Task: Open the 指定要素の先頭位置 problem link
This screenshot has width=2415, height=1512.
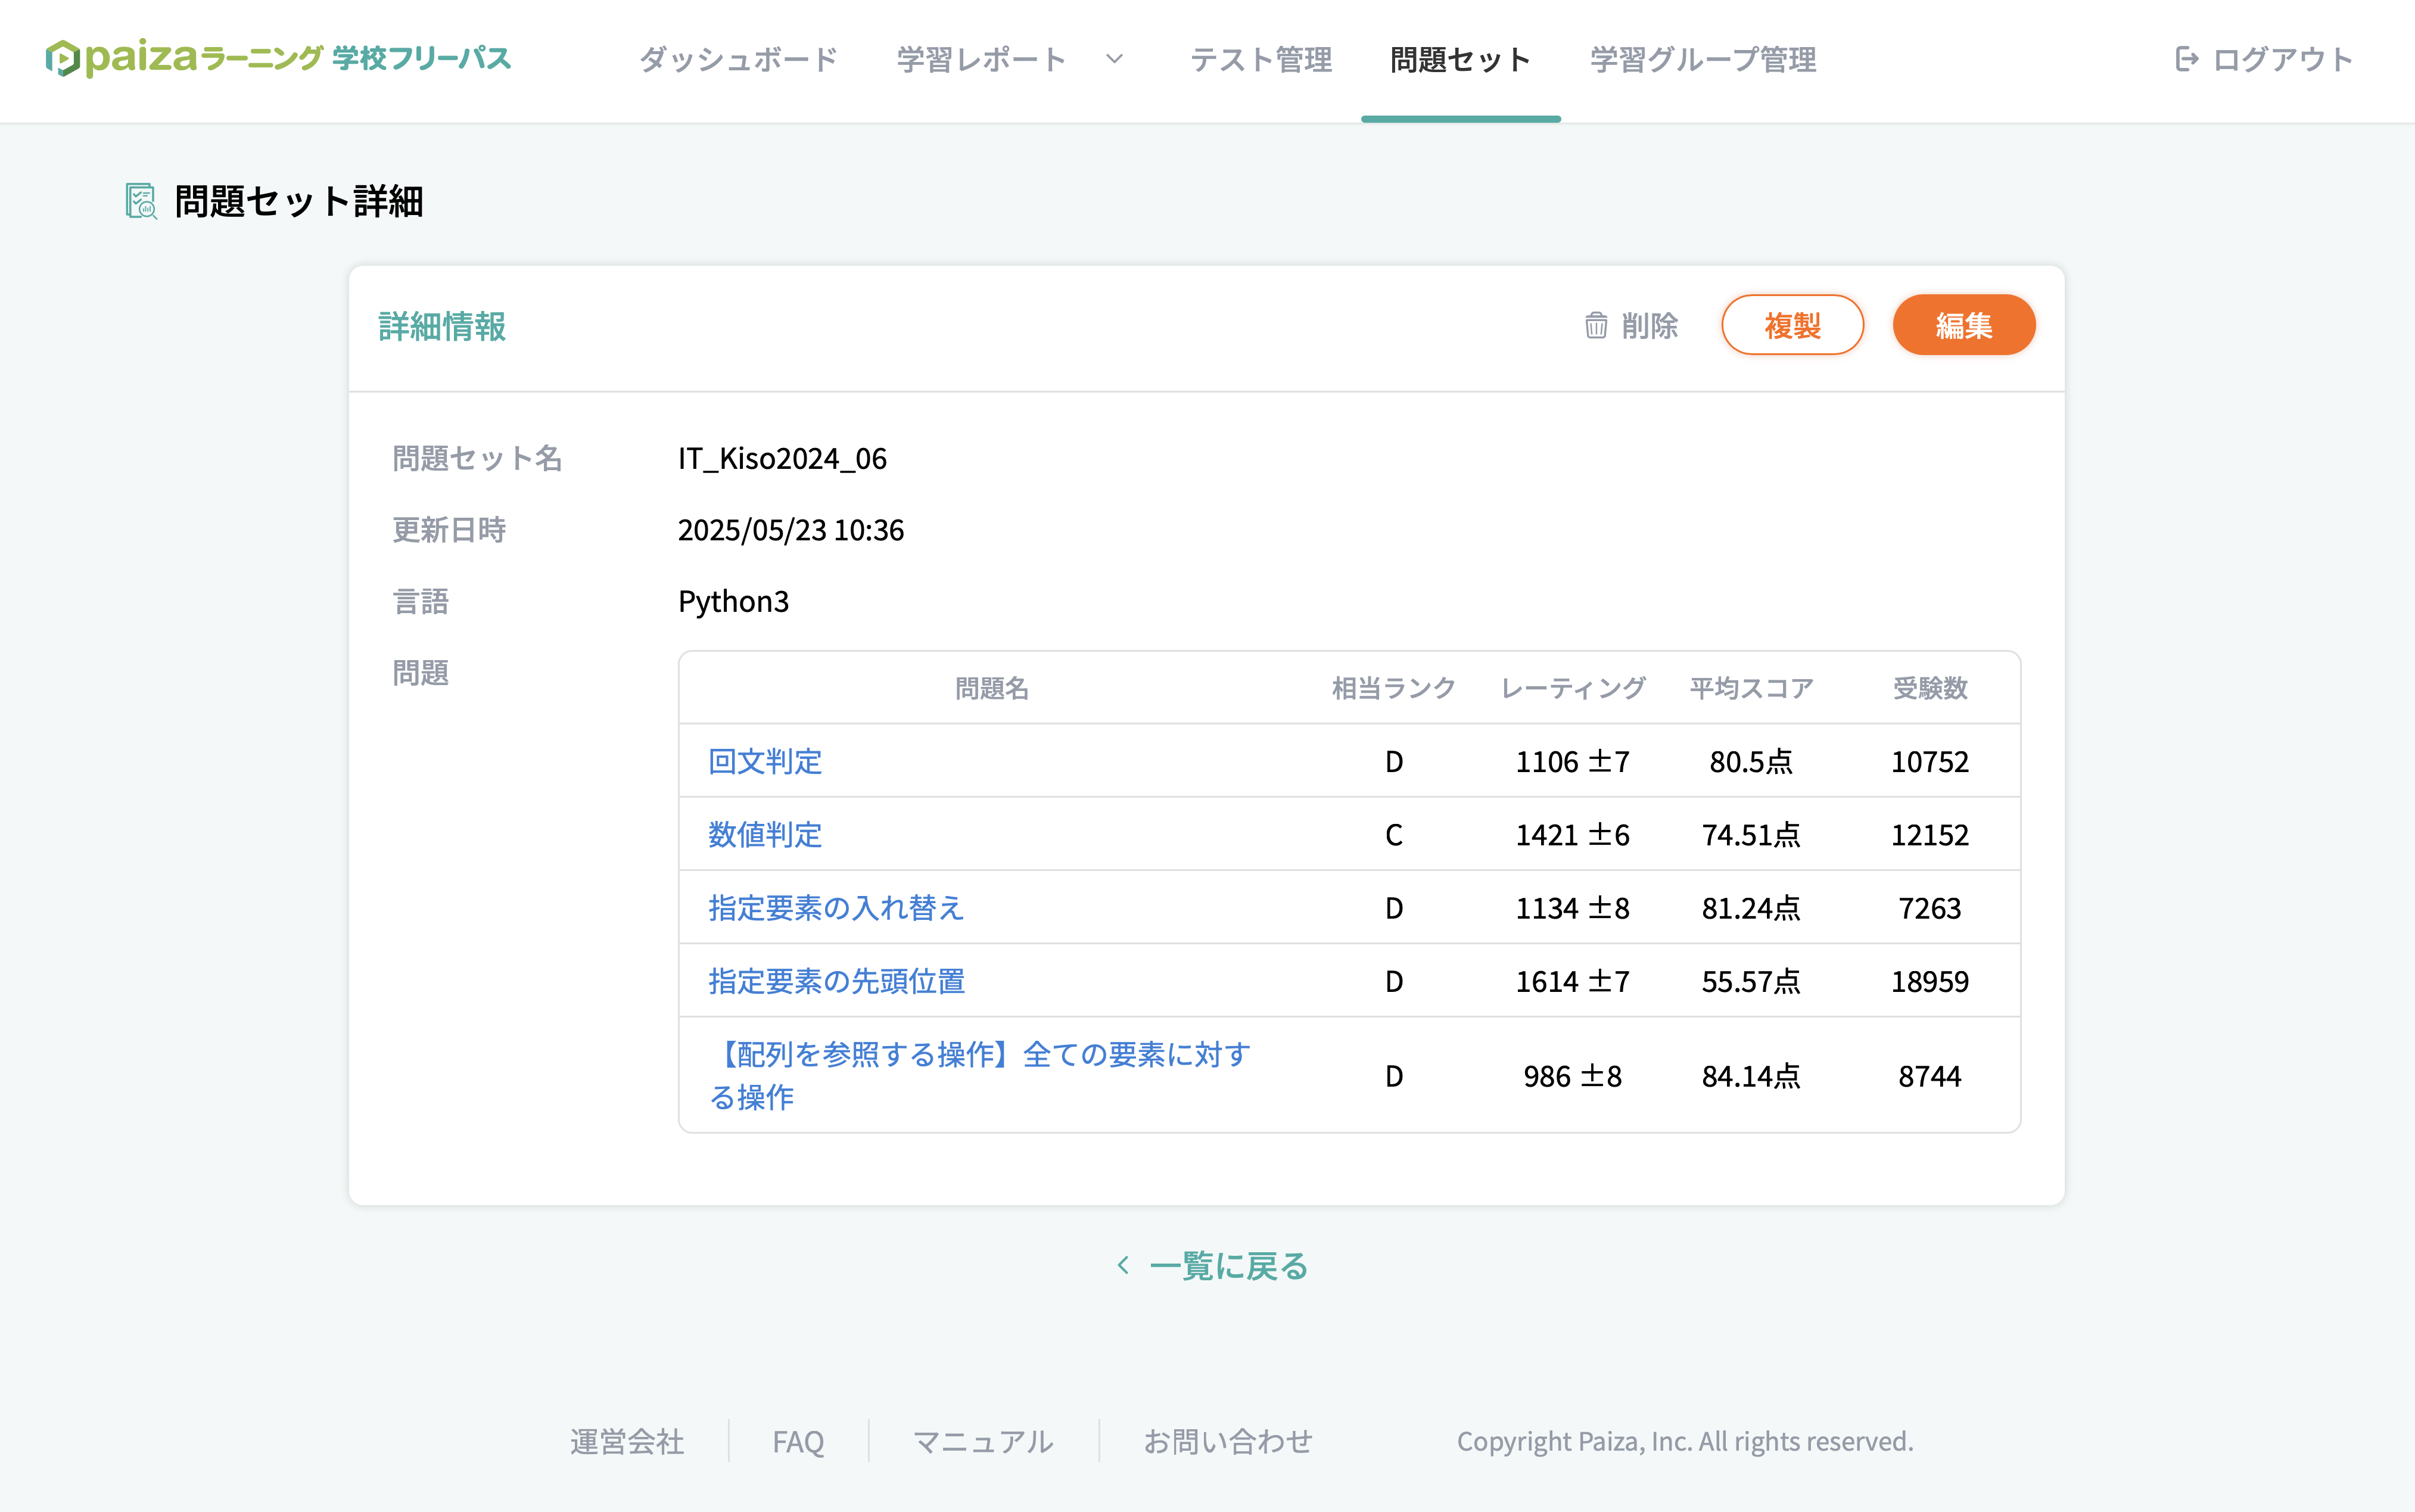Action: [836, 981]
